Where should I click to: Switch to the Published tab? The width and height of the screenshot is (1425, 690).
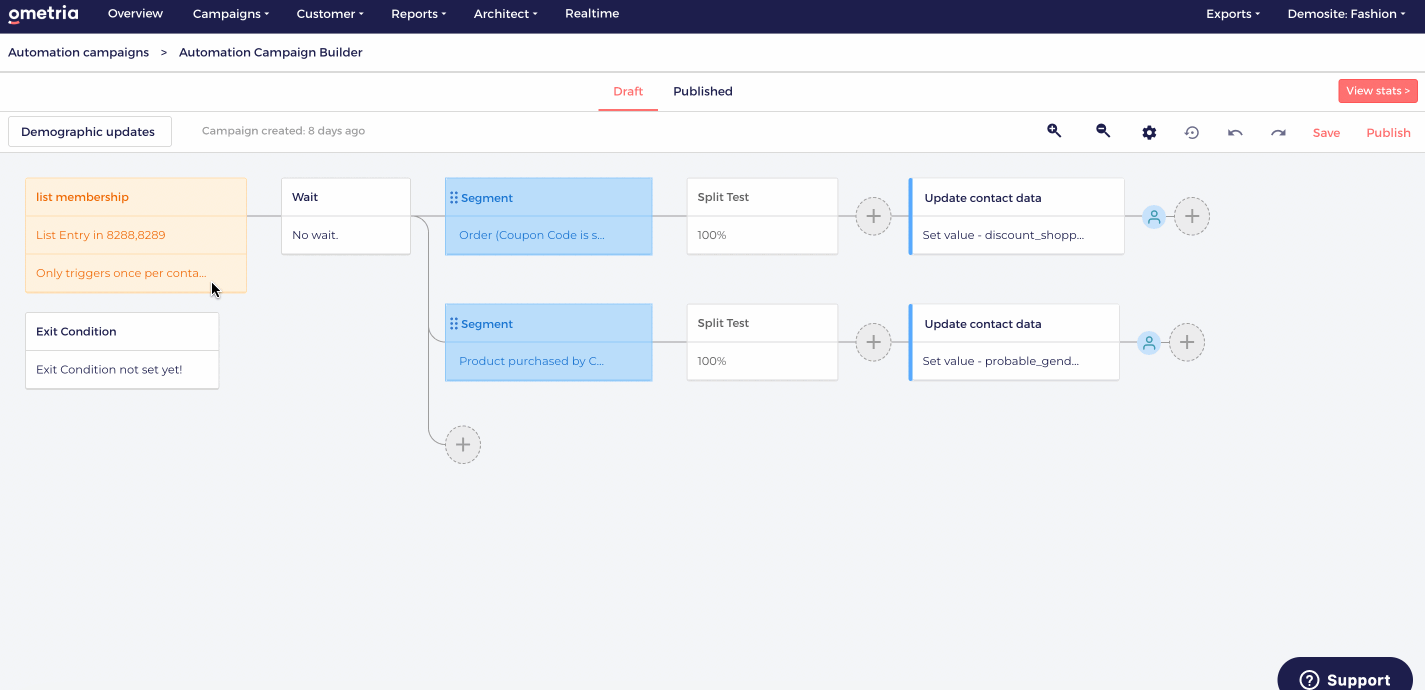tap(703, 91)
